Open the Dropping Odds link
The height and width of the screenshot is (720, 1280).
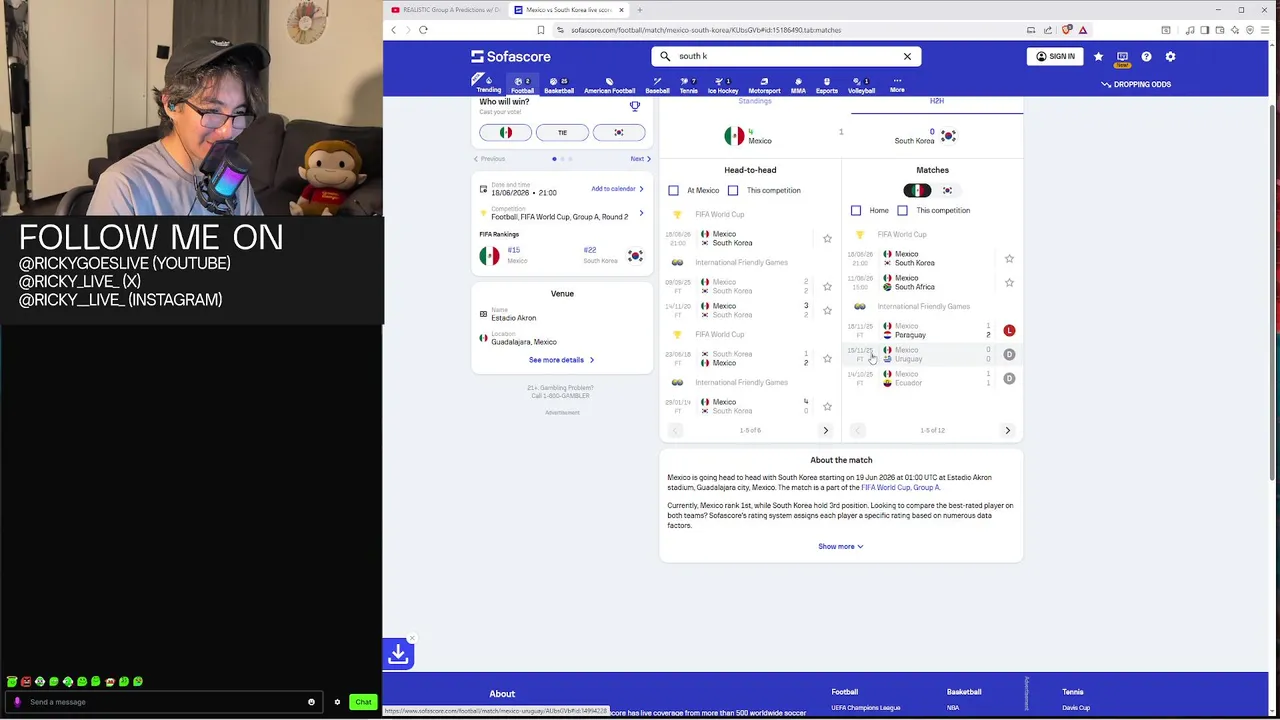(1136, 85)
